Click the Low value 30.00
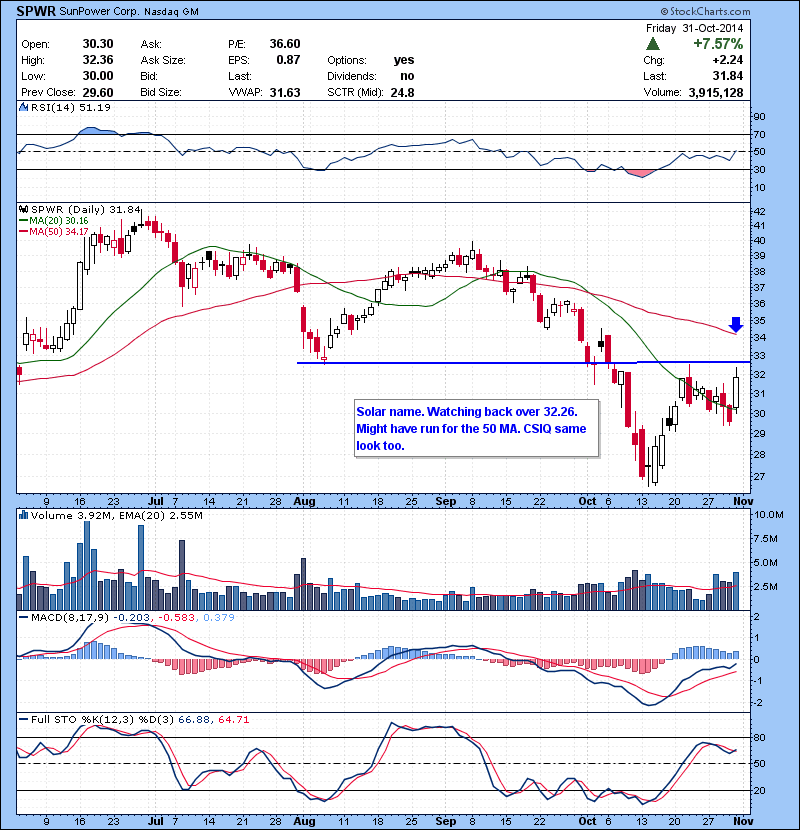 click(x=98, y=76)
